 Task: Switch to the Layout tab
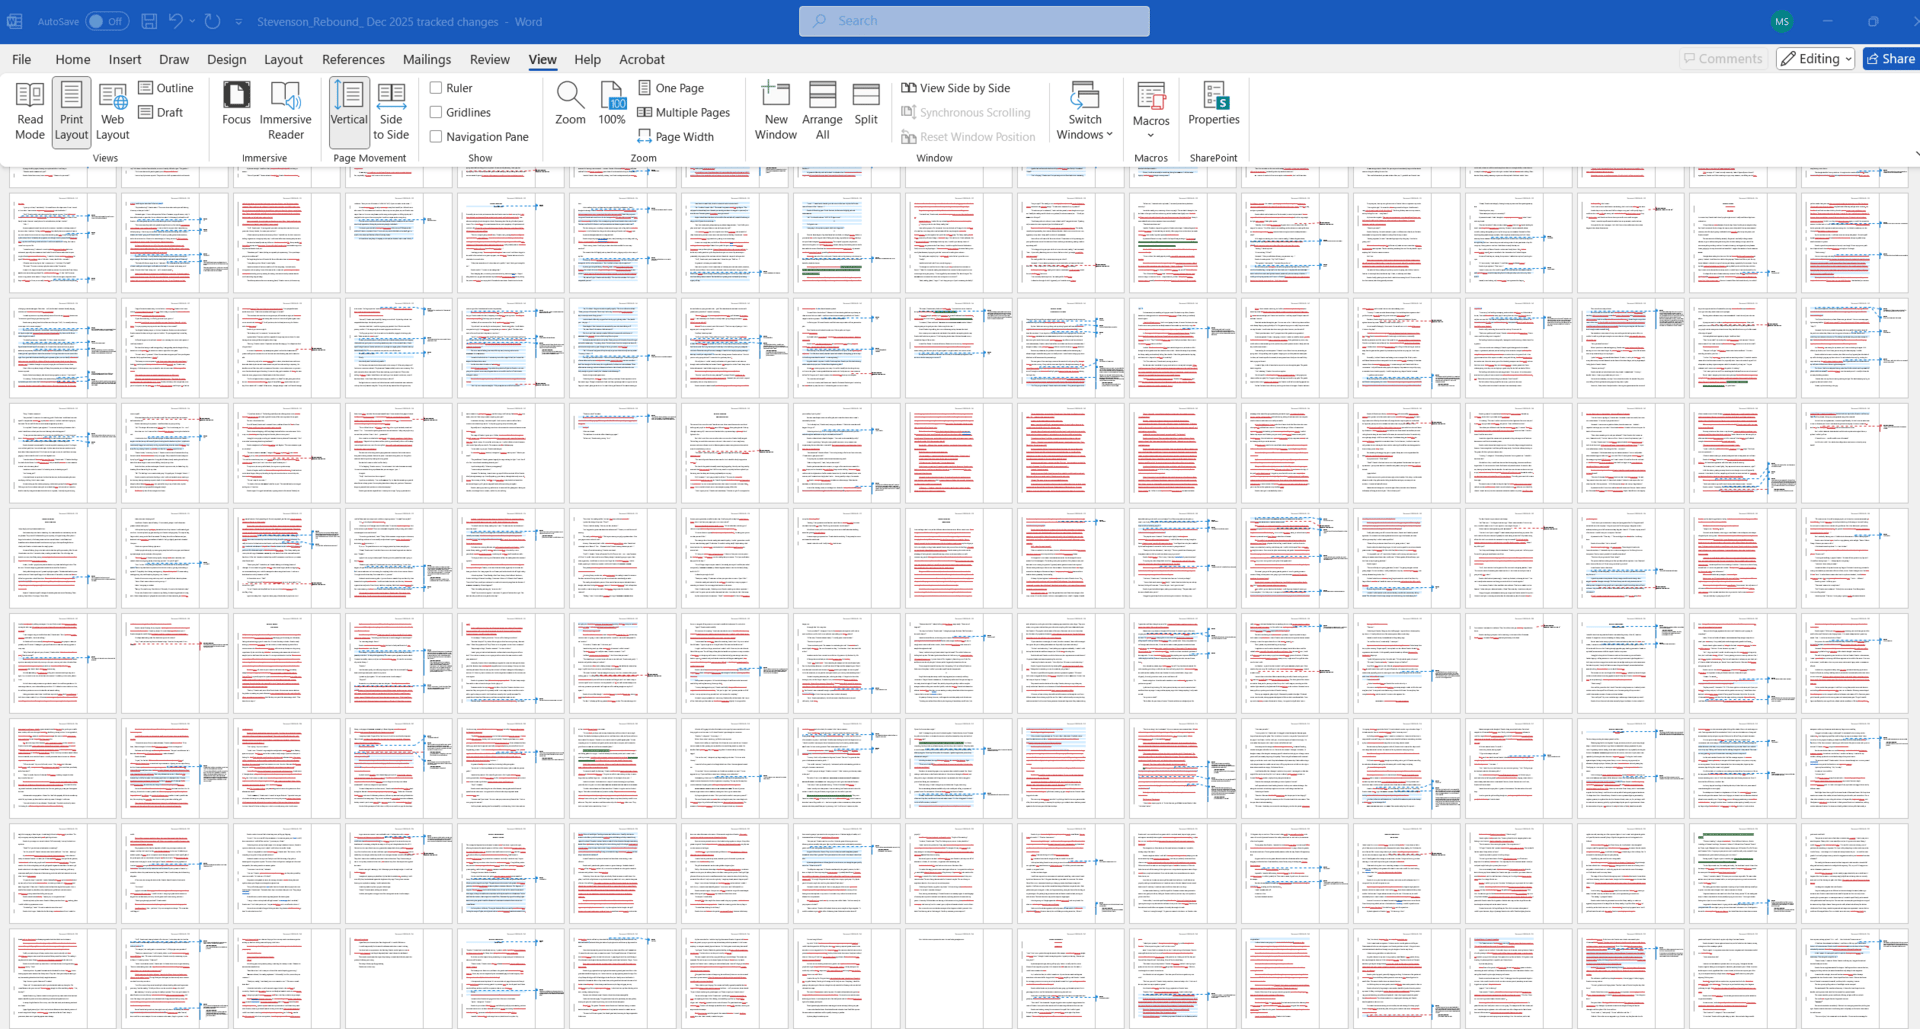[283, 59]
